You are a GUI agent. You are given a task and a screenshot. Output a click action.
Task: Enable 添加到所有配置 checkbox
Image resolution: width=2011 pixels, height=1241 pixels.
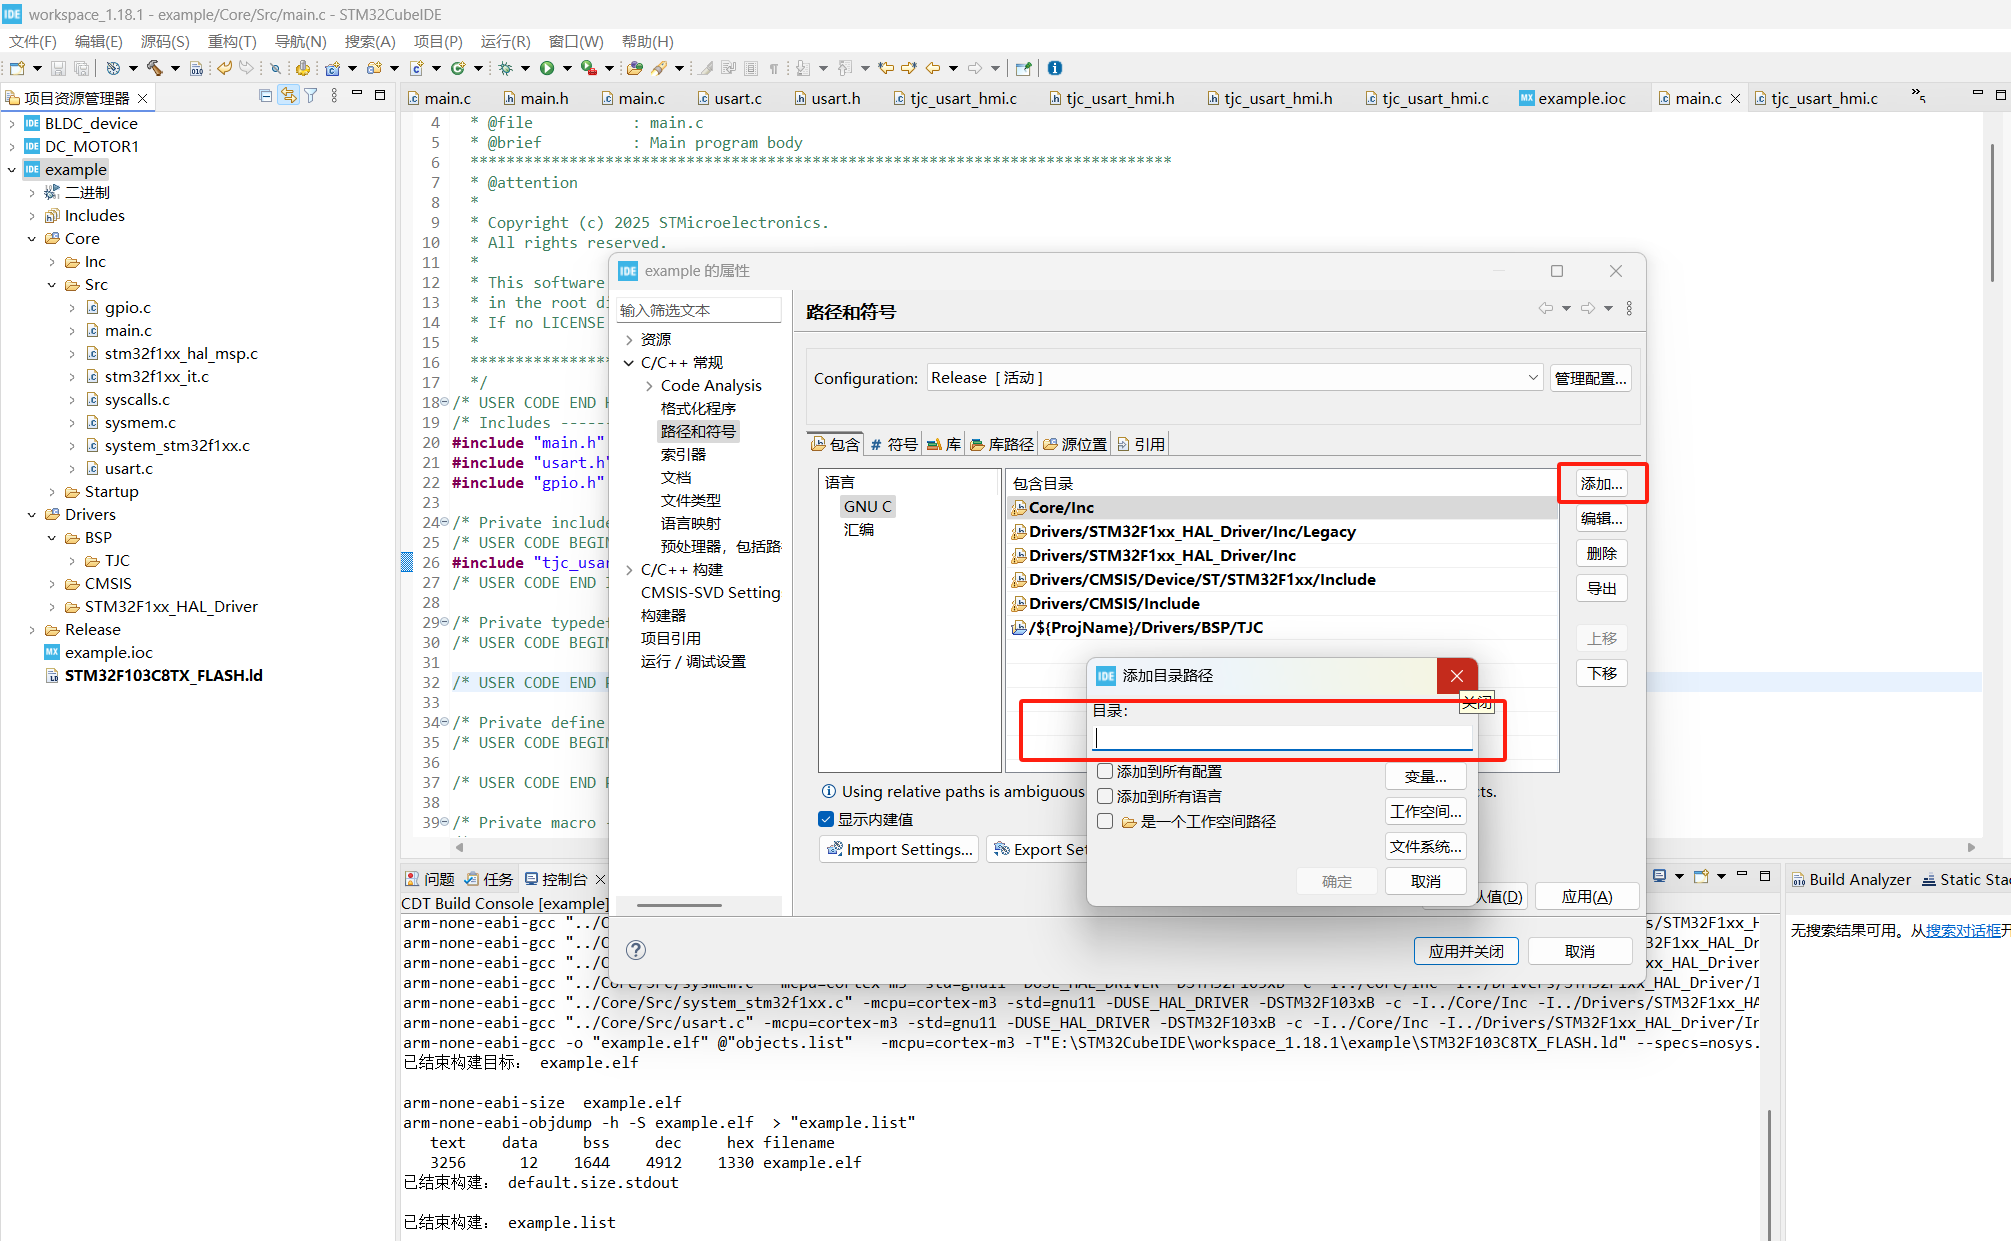tap(1105, 771)
